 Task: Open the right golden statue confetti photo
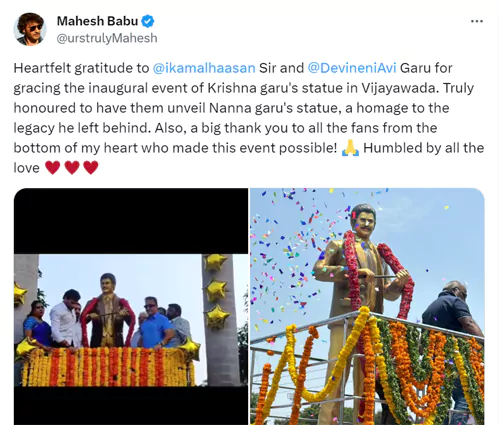point(367,306)
